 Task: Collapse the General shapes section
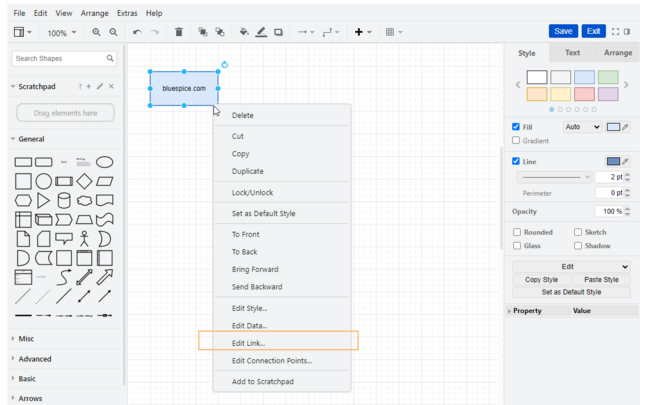pos(31,139)
